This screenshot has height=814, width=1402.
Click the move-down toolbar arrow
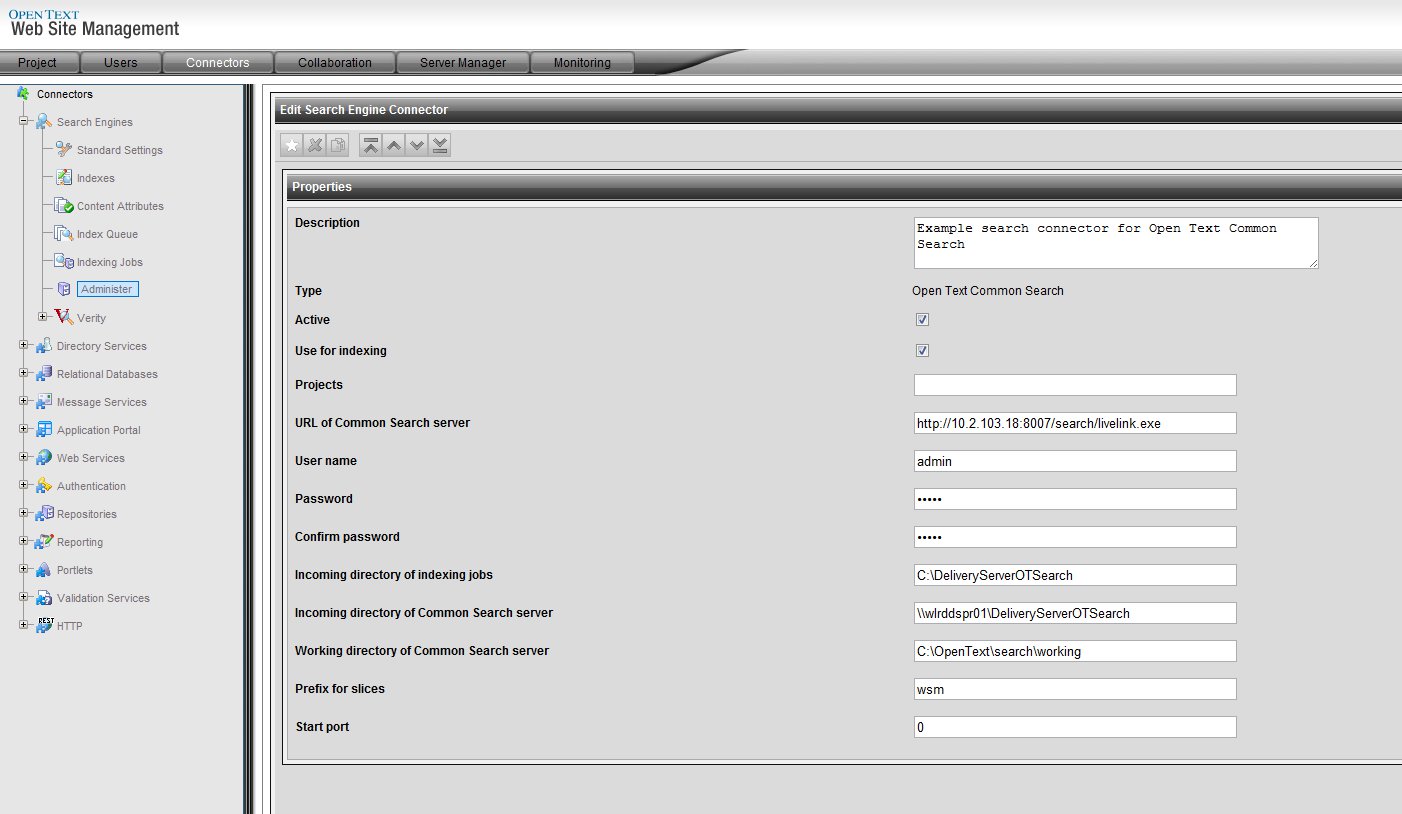tap(417, 146)
